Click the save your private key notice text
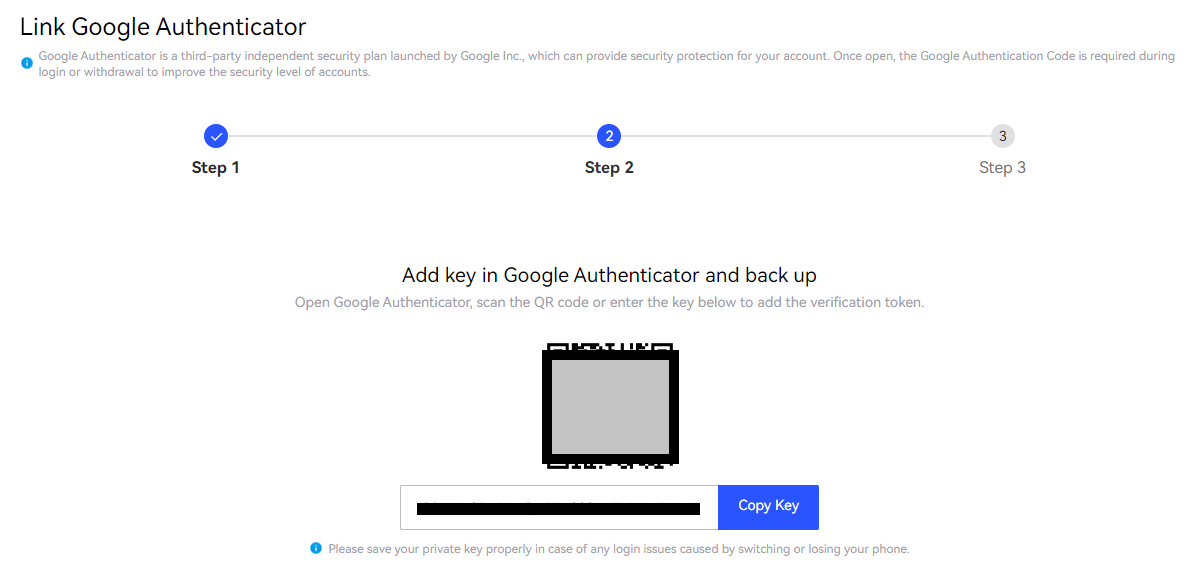The image size is (1193, 573). (x=619, y=549)
